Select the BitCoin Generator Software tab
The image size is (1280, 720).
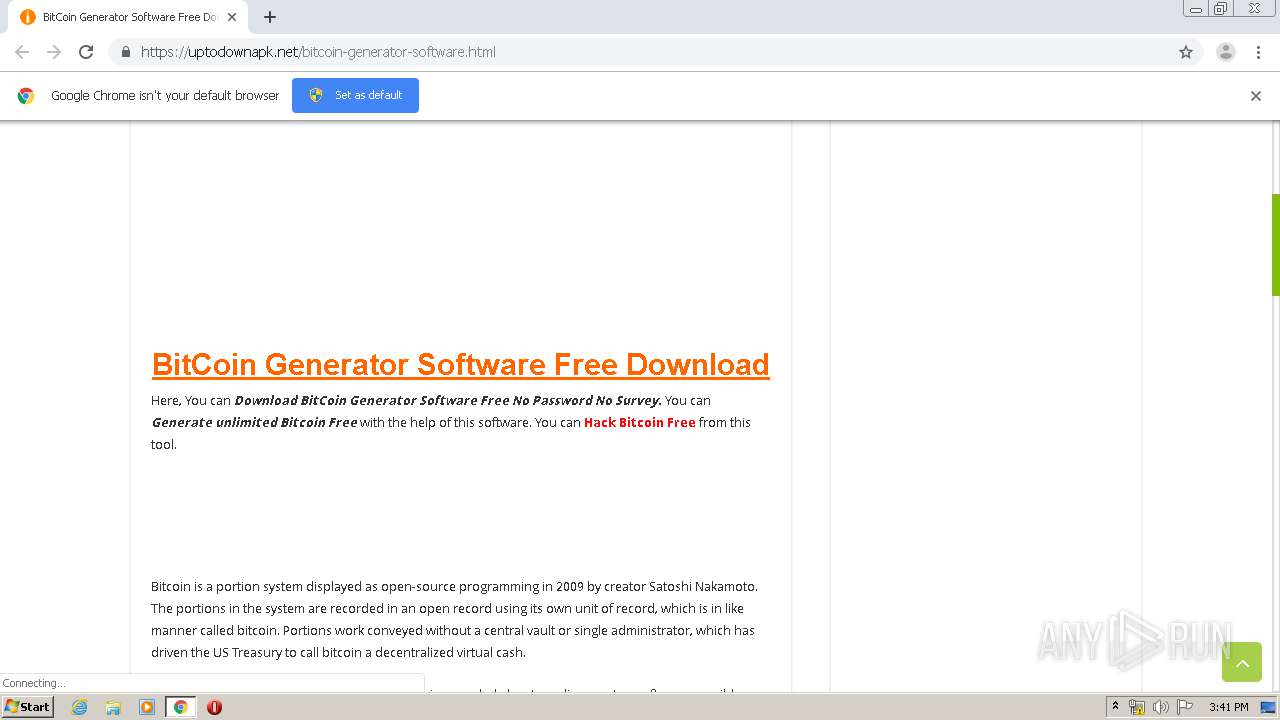tap(128, 17)
